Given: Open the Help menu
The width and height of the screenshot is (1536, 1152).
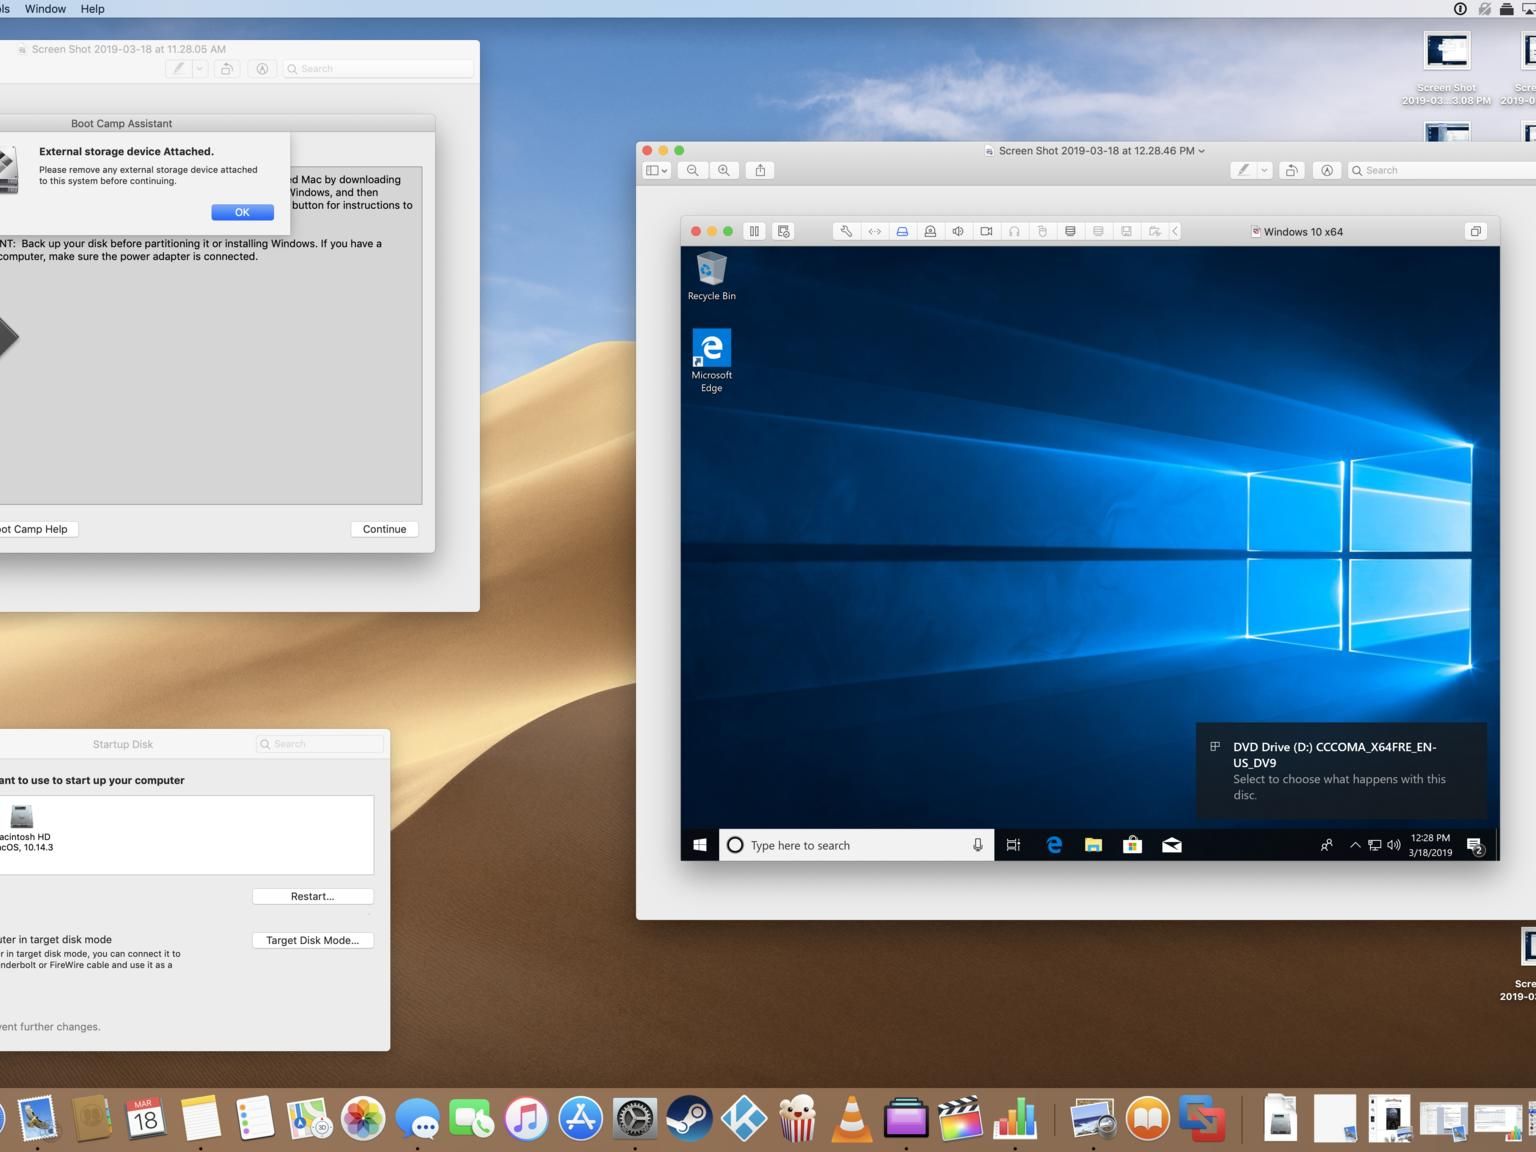Looking at the screenshot, I should coord(92,9).
